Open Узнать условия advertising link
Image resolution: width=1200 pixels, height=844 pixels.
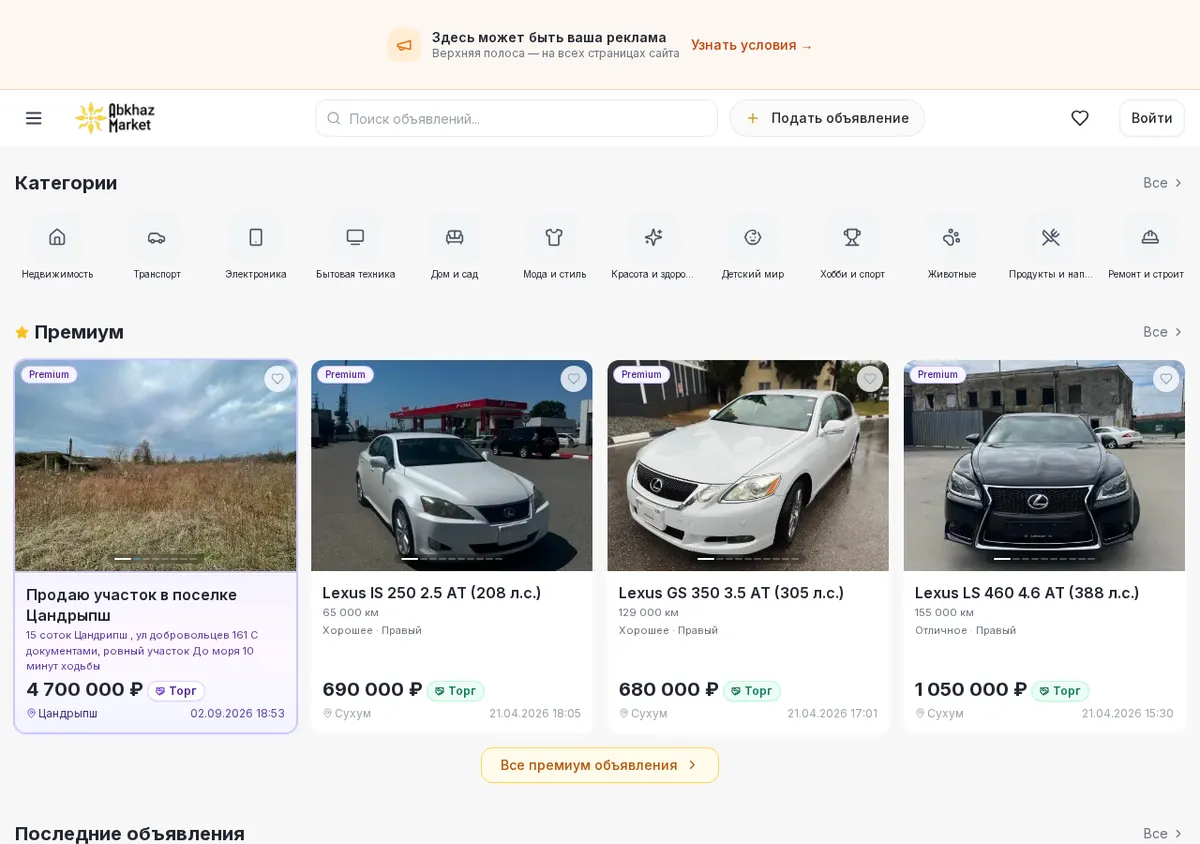(x=752, y=45)
